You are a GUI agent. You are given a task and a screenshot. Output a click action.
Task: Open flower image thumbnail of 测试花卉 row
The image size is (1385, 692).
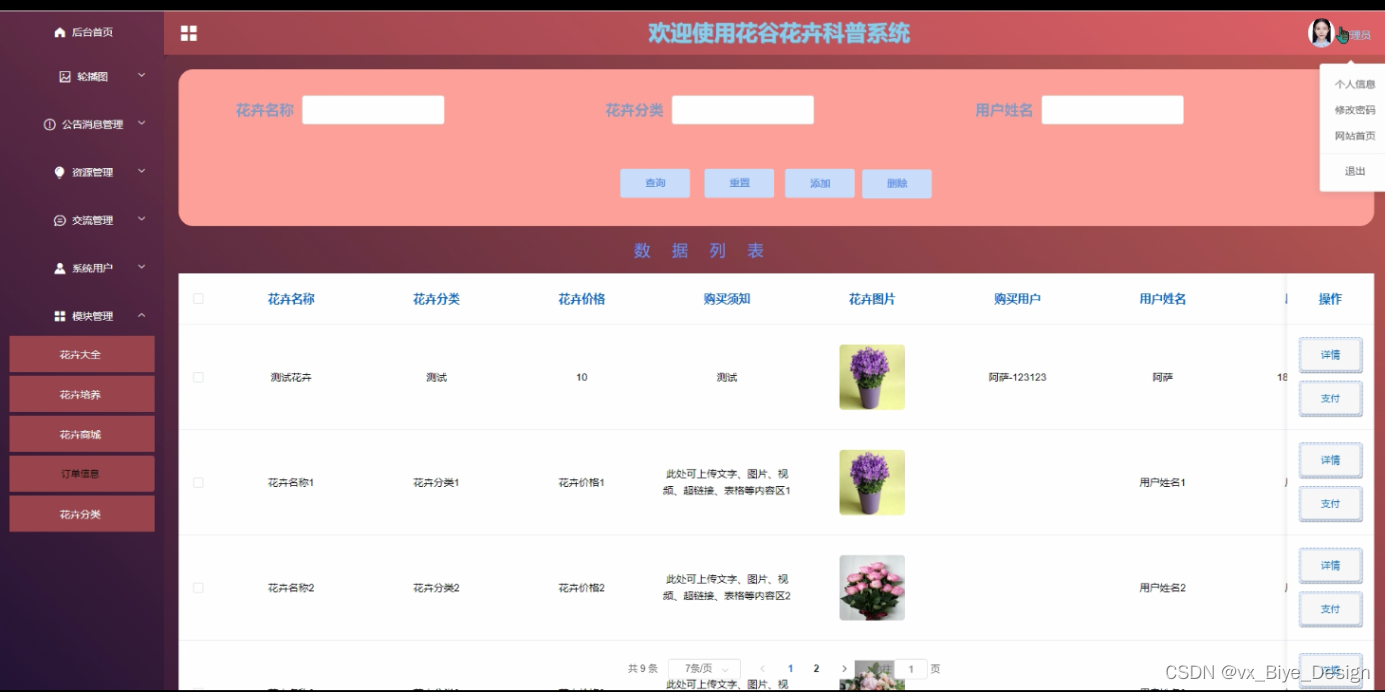point(872,377)
